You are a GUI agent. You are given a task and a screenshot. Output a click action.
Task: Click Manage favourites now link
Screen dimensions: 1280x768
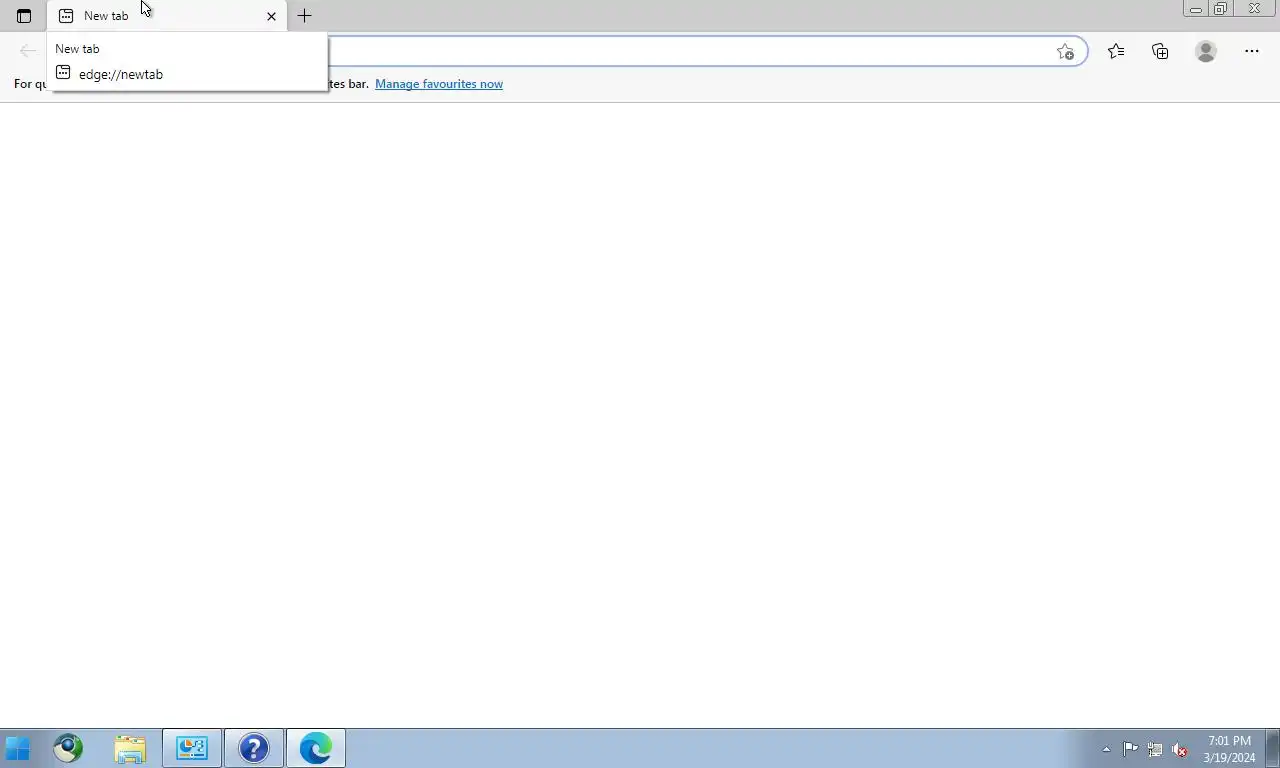[439, 84]
